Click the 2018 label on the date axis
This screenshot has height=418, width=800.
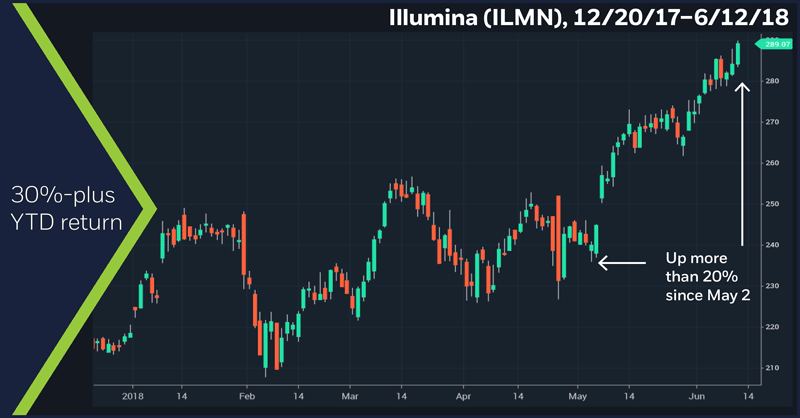pyautogui.click(x=131, y=395)
